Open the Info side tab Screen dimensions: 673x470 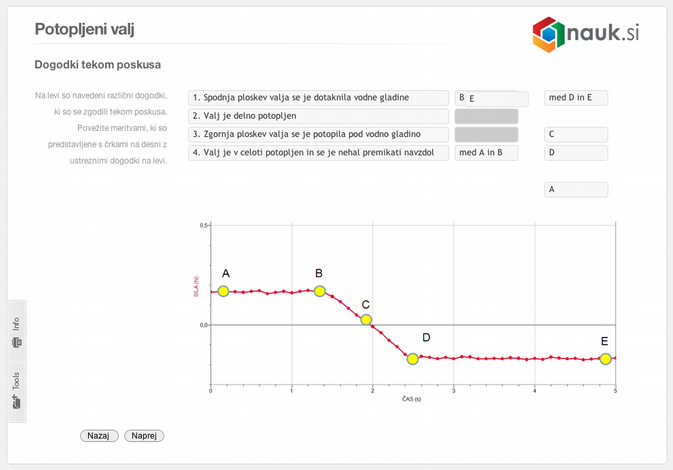(16, 332)
